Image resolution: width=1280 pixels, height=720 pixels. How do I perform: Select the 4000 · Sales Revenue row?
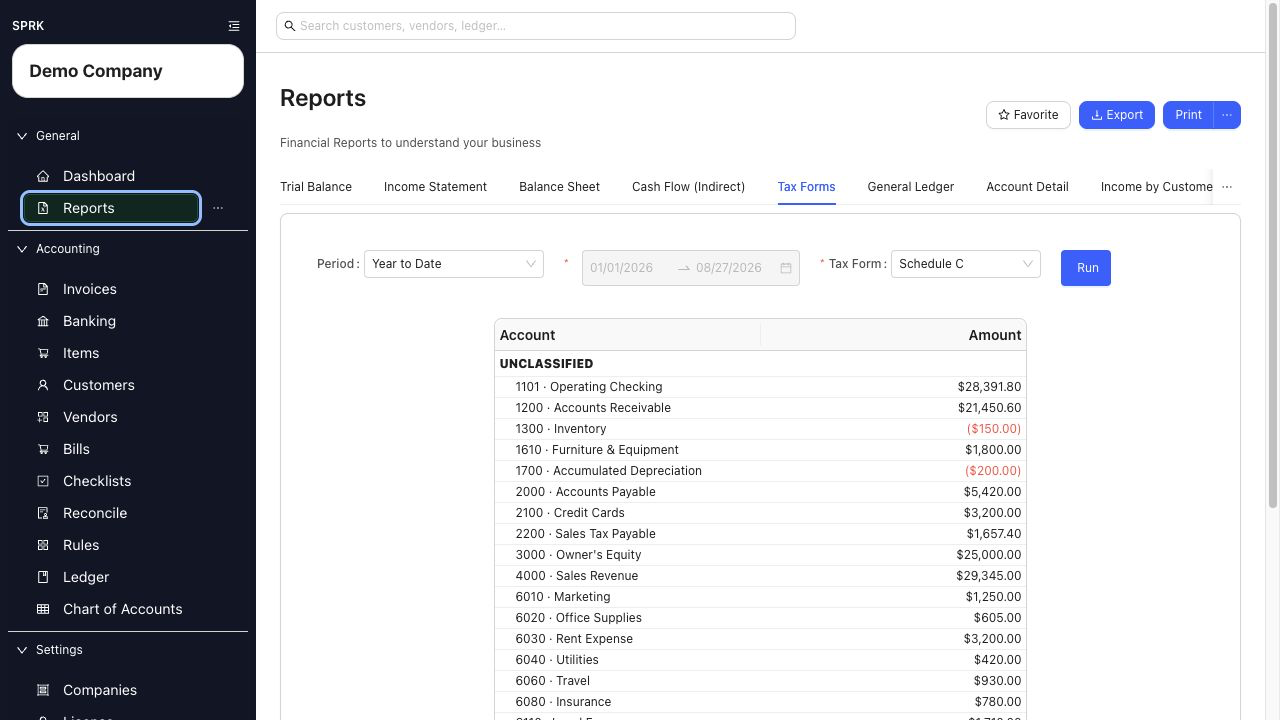tap(760, 576)
